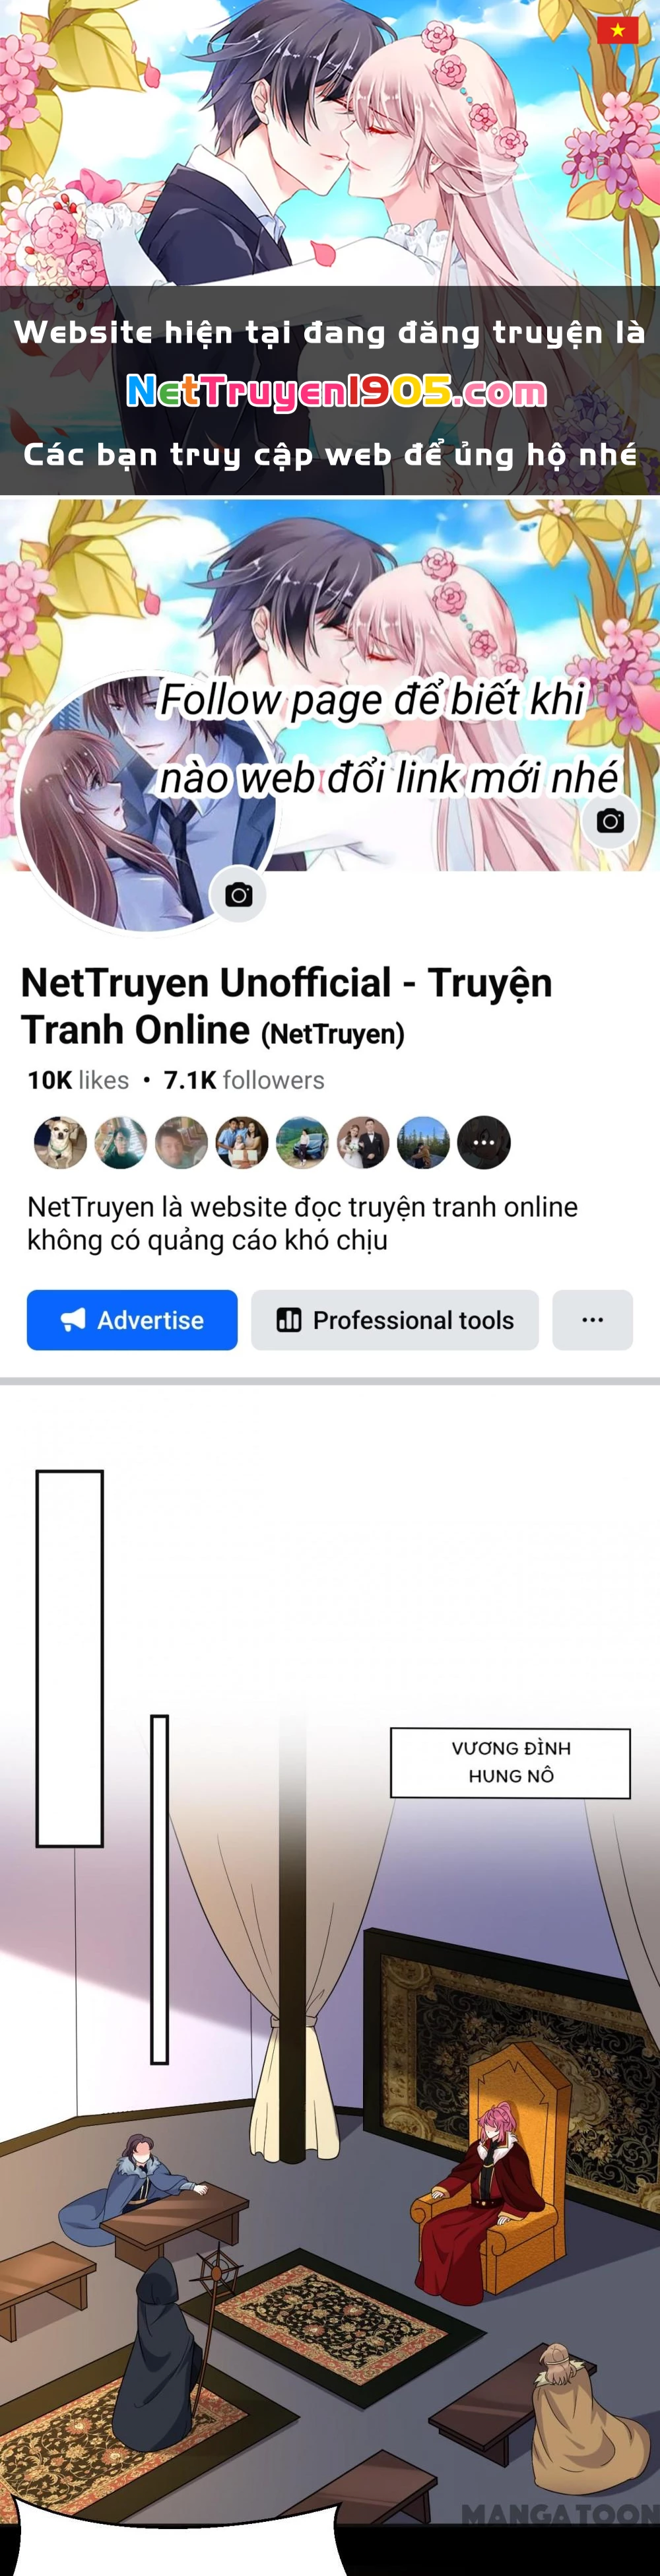Open the megaphone icon on Advertise

pyautogui.click(x=73, y=1320)
